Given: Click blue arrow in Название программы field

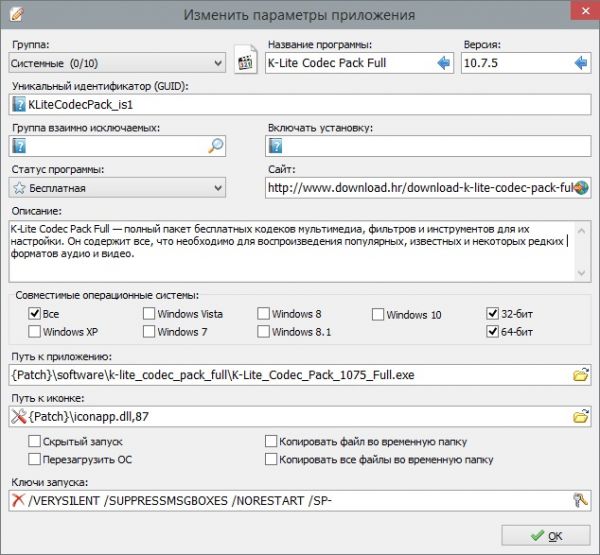Looking at the screenshot, I should tap(443, 63).
